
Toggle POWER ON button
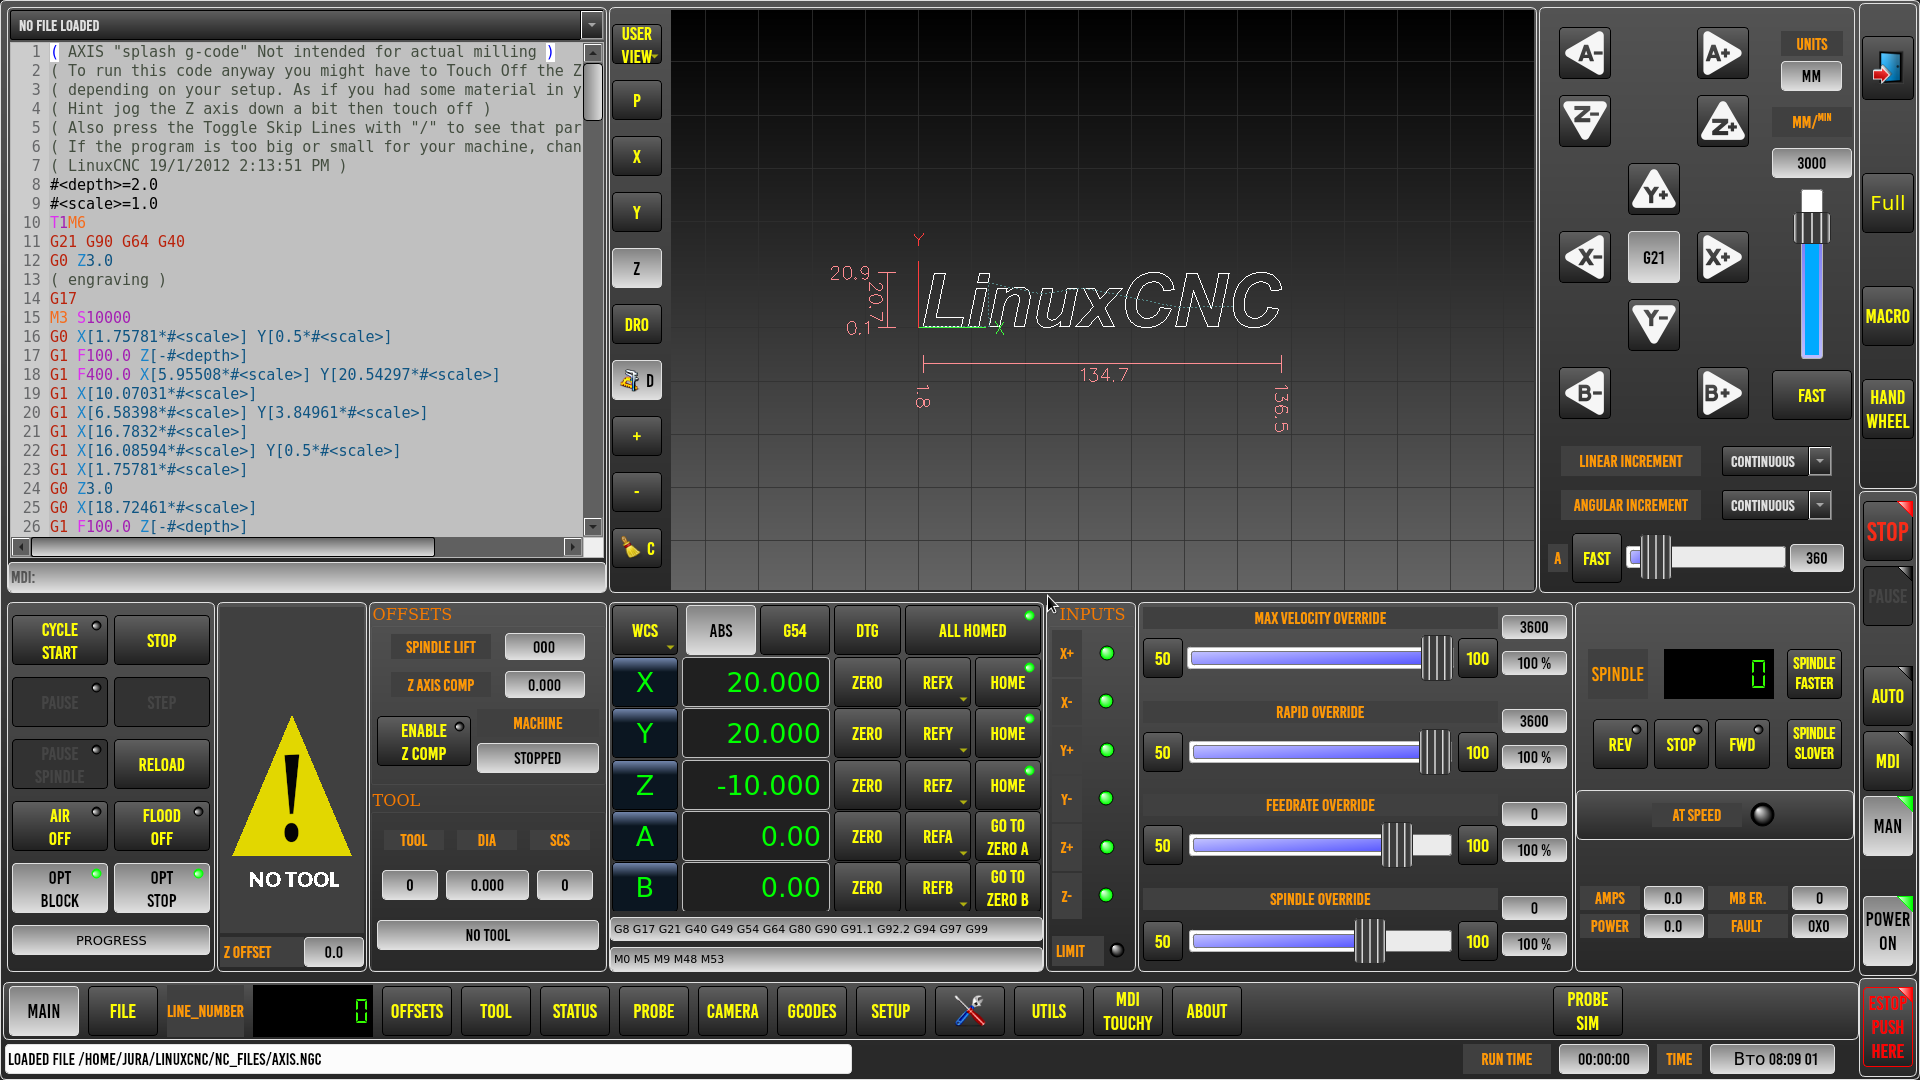[1887, 931]
